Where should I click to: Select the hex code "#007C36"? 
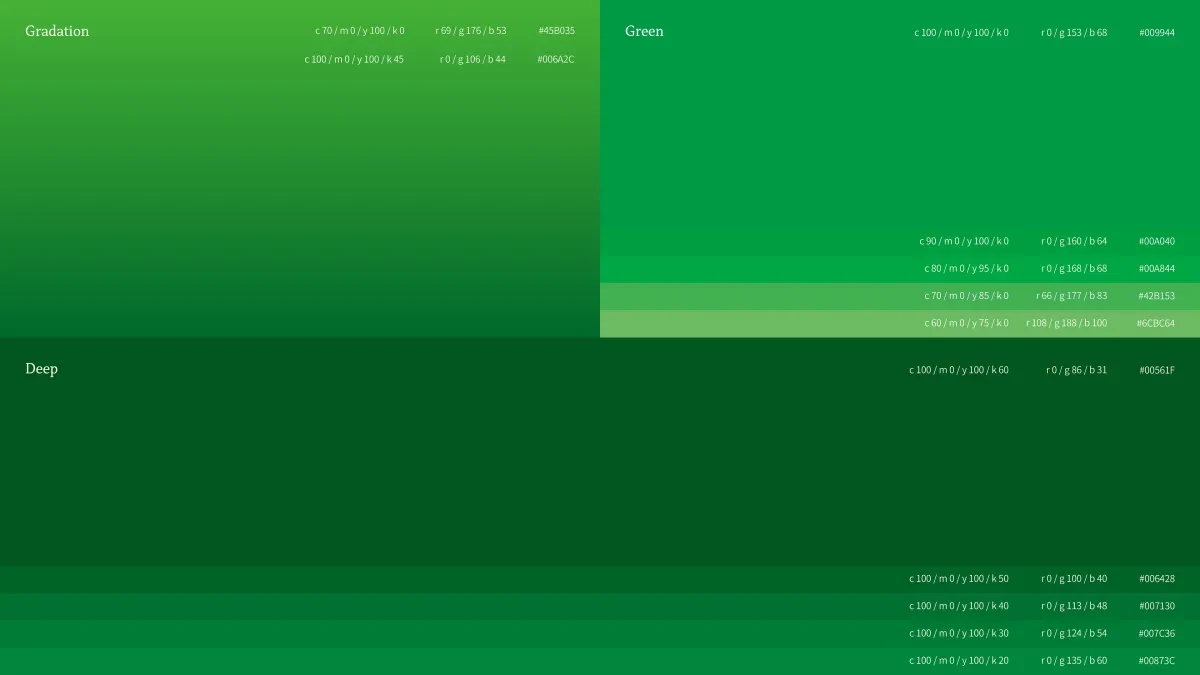pyautogui.click(x=1157, y=633)
